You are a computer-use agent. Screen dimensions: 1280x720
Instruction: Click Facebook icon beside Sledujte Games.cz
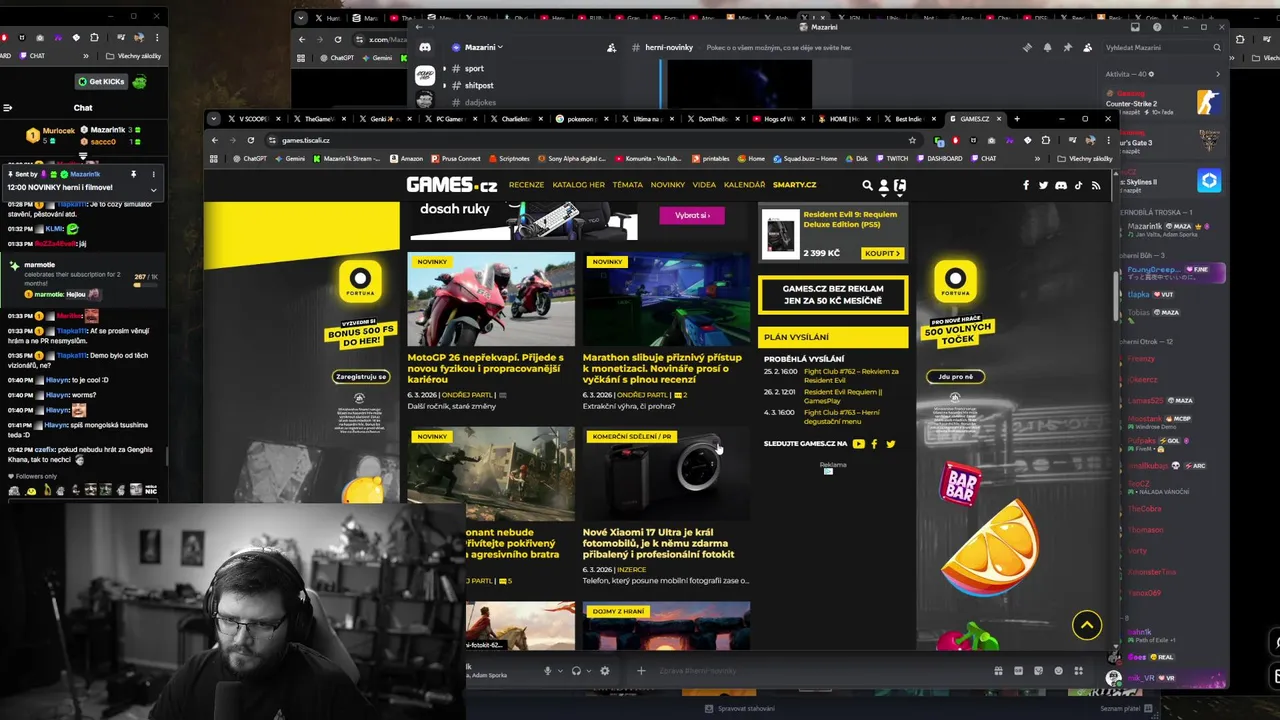(x=874, y=444)
